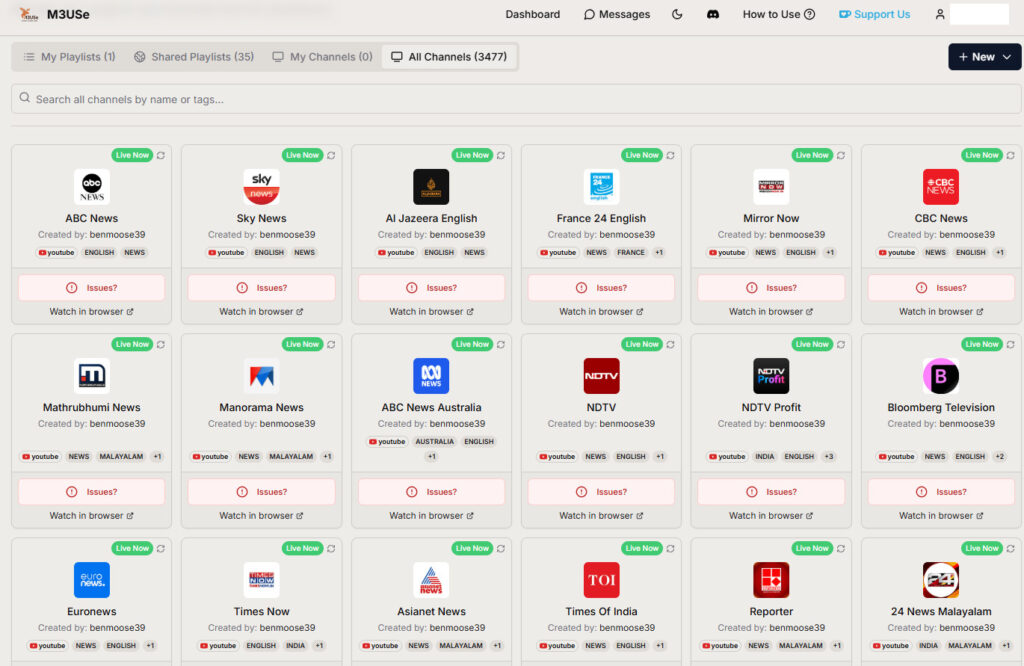Refresh the 24 News Malayalam status
Image resolution: width=1024 pixels, height=666 pixels.
coord(1011,548)
